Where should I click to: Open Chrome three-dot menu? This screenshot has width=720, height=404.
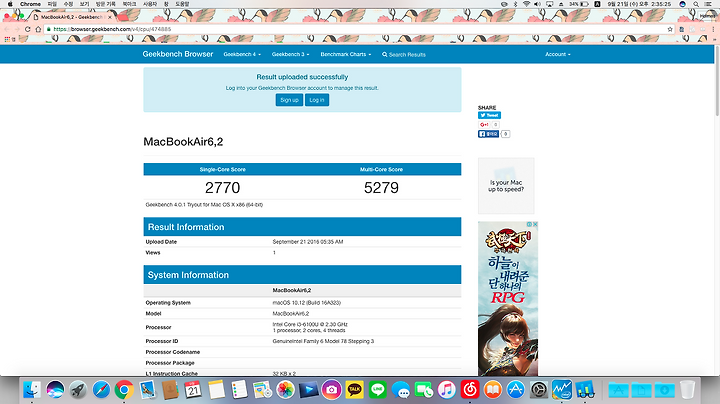click(x=713, y=29)
